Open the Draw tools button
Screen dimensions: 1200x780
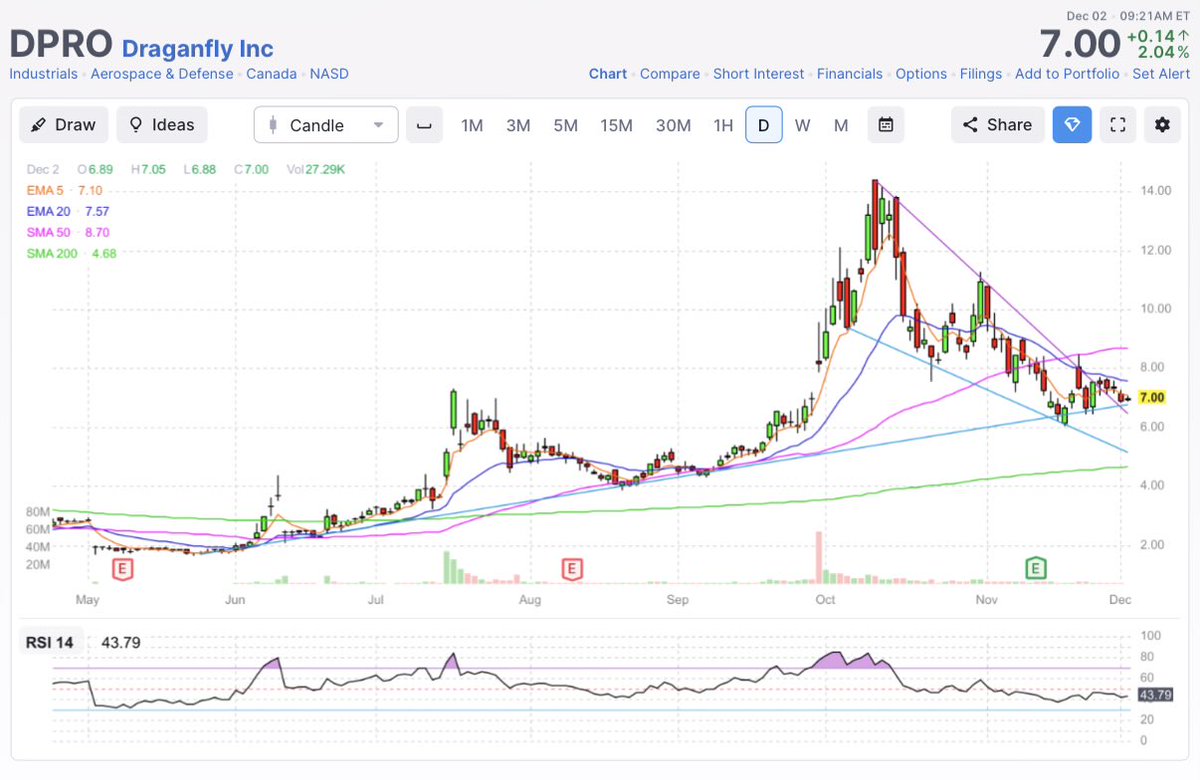pyautogui.click(x=63, y=125)
